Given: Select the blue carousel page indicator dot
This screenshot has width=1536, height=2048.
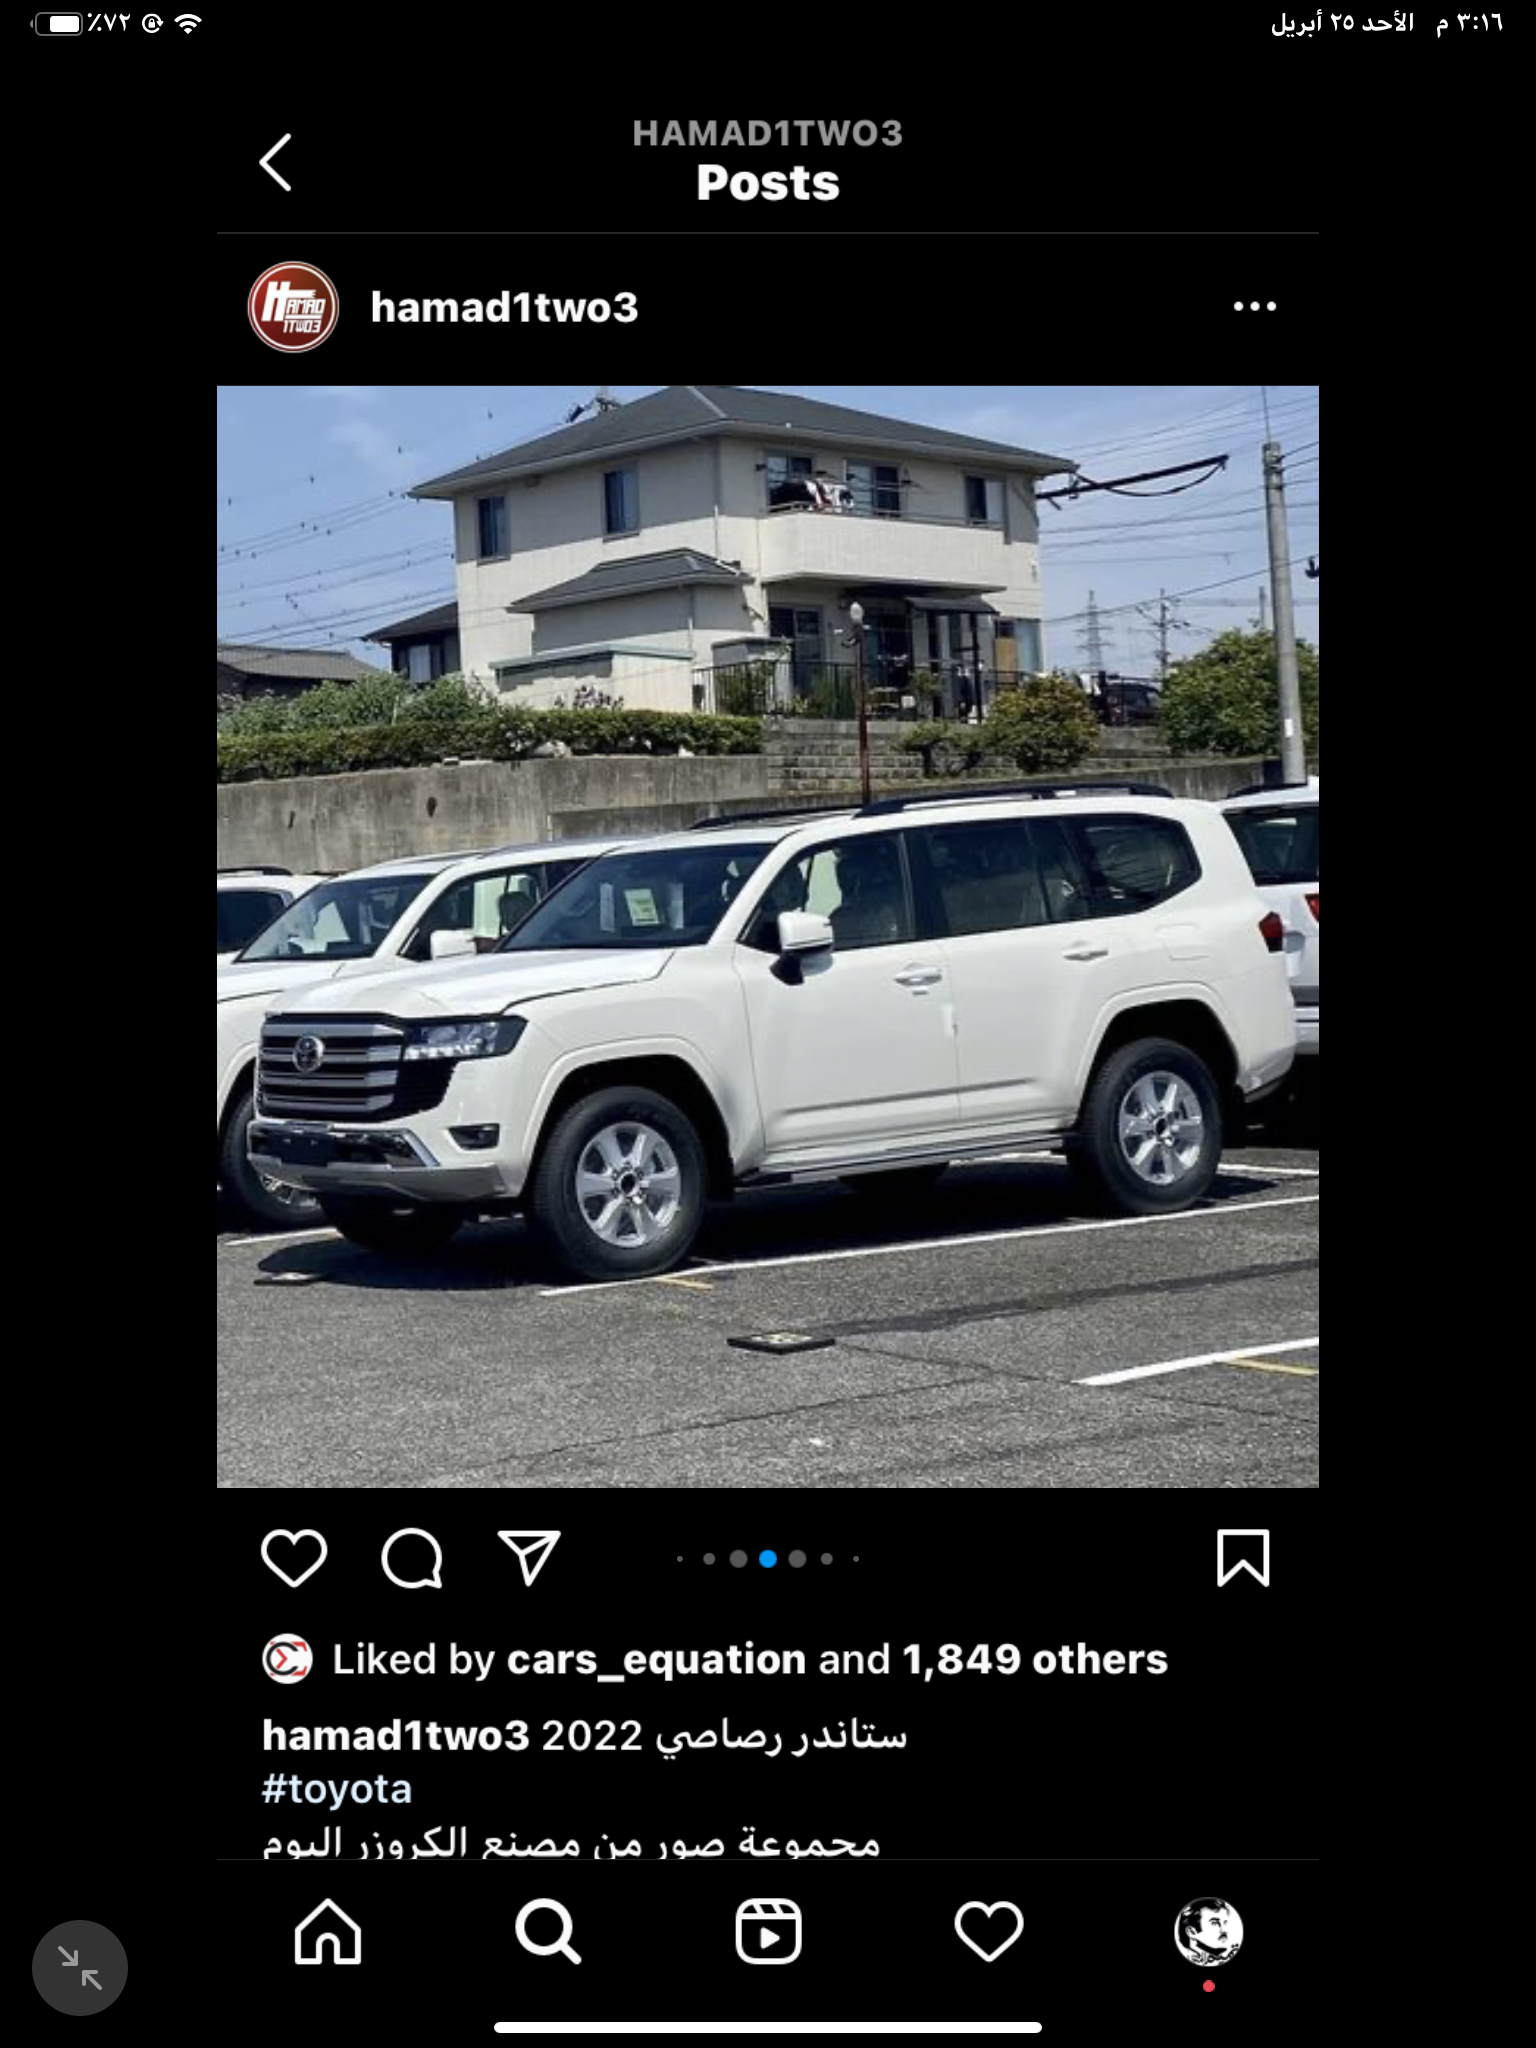Looking at the screenshot, I should (768, 1558).
